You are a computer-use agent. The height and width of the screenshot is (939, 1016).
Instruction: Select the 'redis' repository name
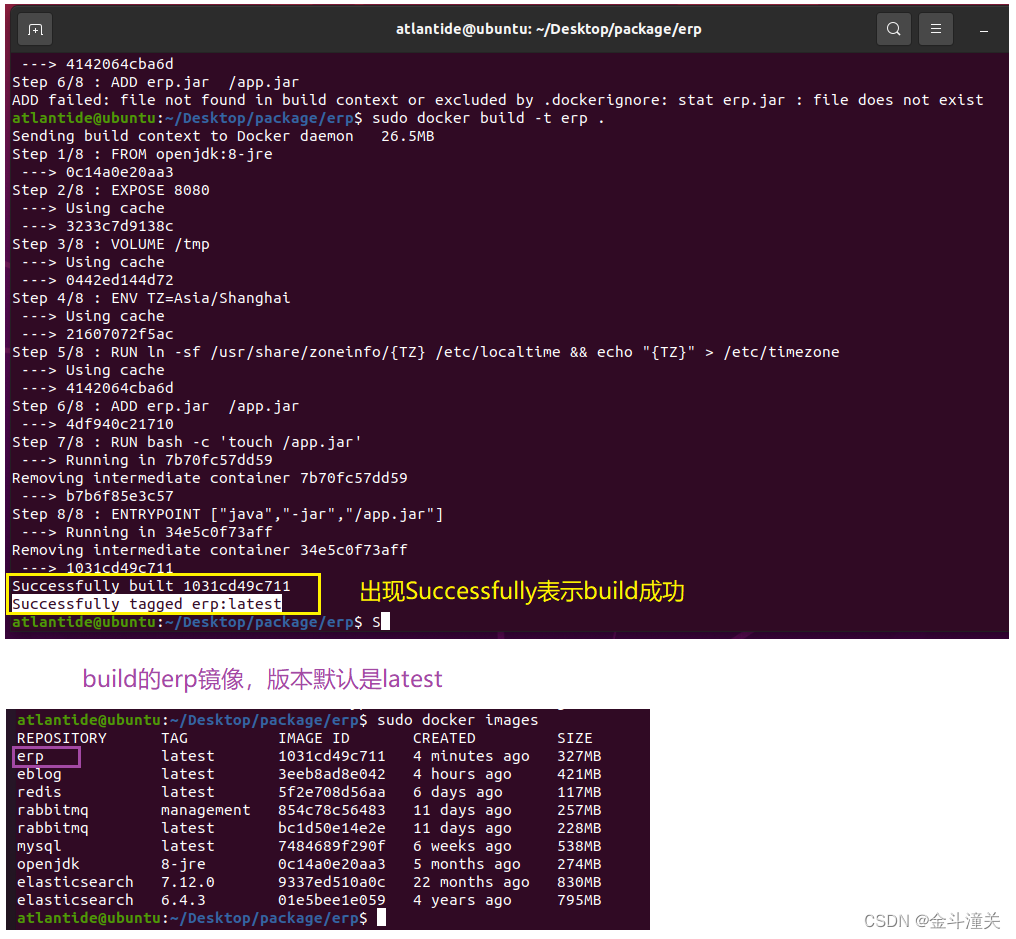click(x=39, y=792)
